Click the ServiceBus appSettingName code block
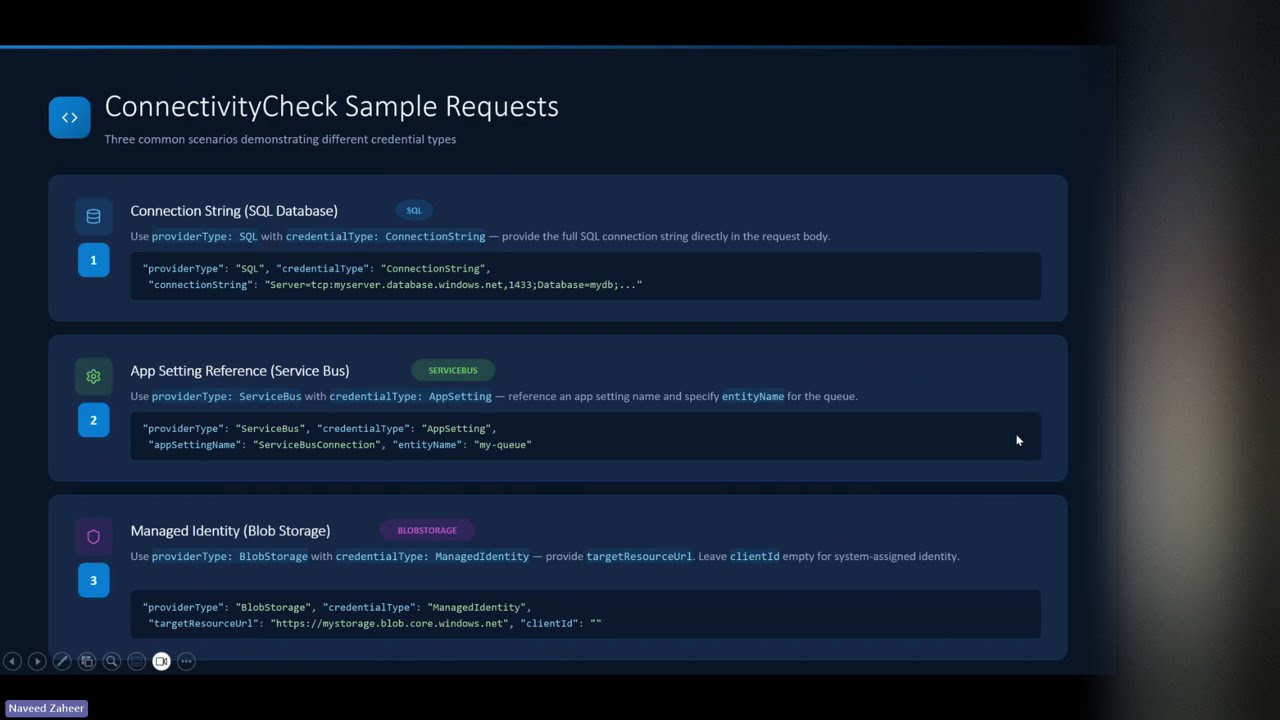1280x720 pixels. click(585, 436)
